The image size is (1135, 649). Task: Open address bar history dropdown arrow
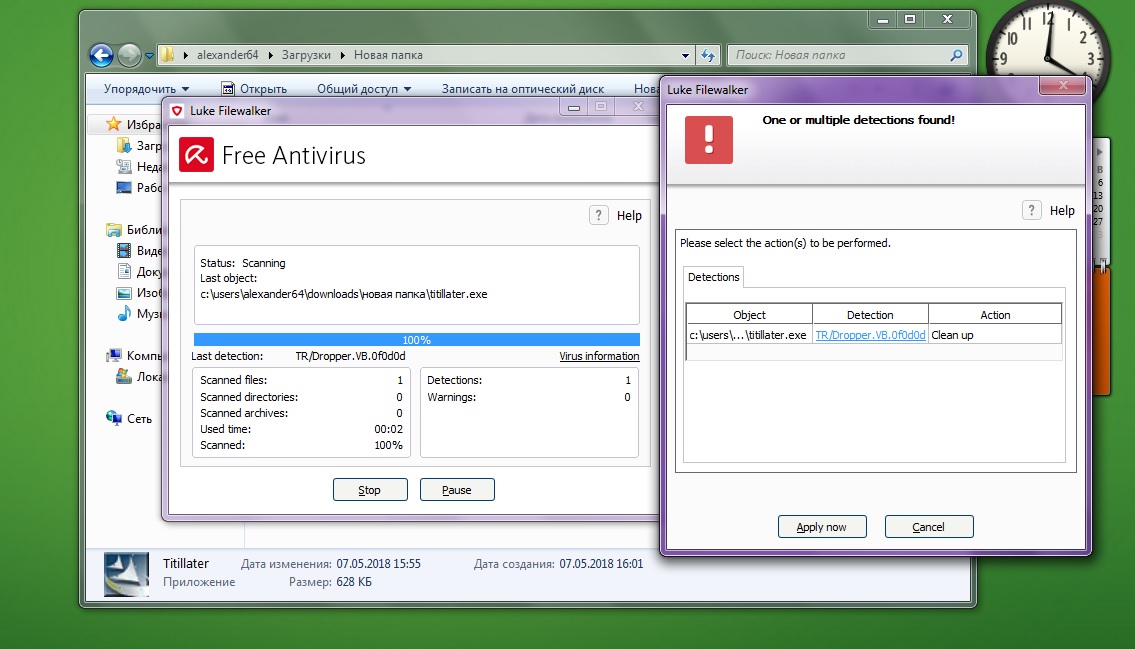(685, 55)
